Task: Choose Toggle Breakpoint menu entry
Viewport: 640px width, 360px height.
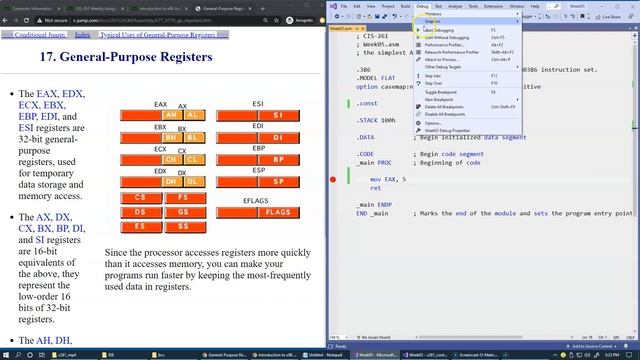Action: (x=467, y=92)
